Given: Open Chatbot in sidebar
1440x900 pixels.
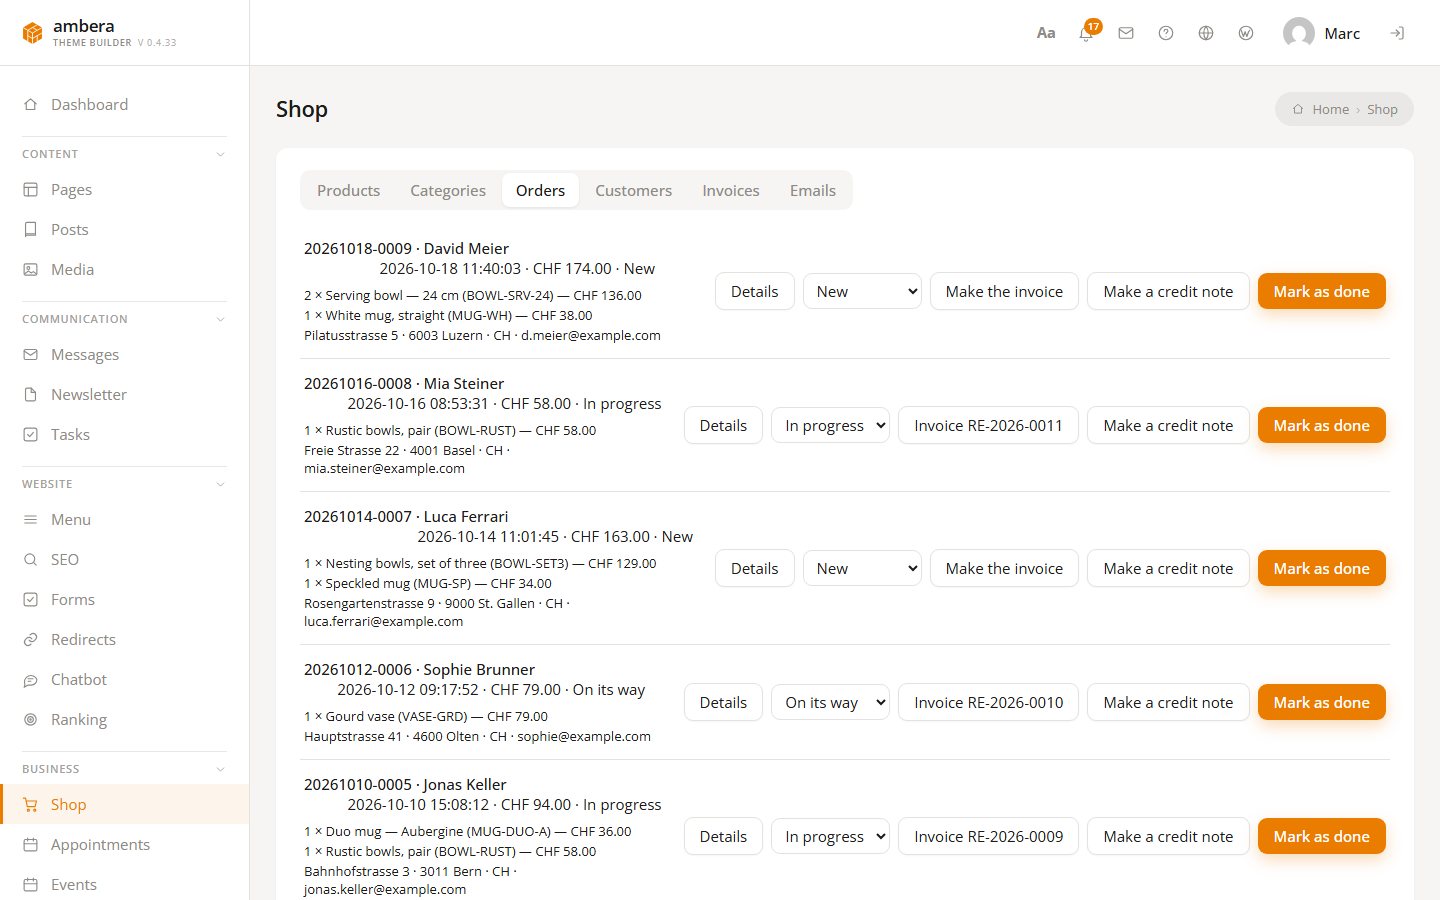Looking at the screenshot, I should pyautogui.click(x=124, y=679).
